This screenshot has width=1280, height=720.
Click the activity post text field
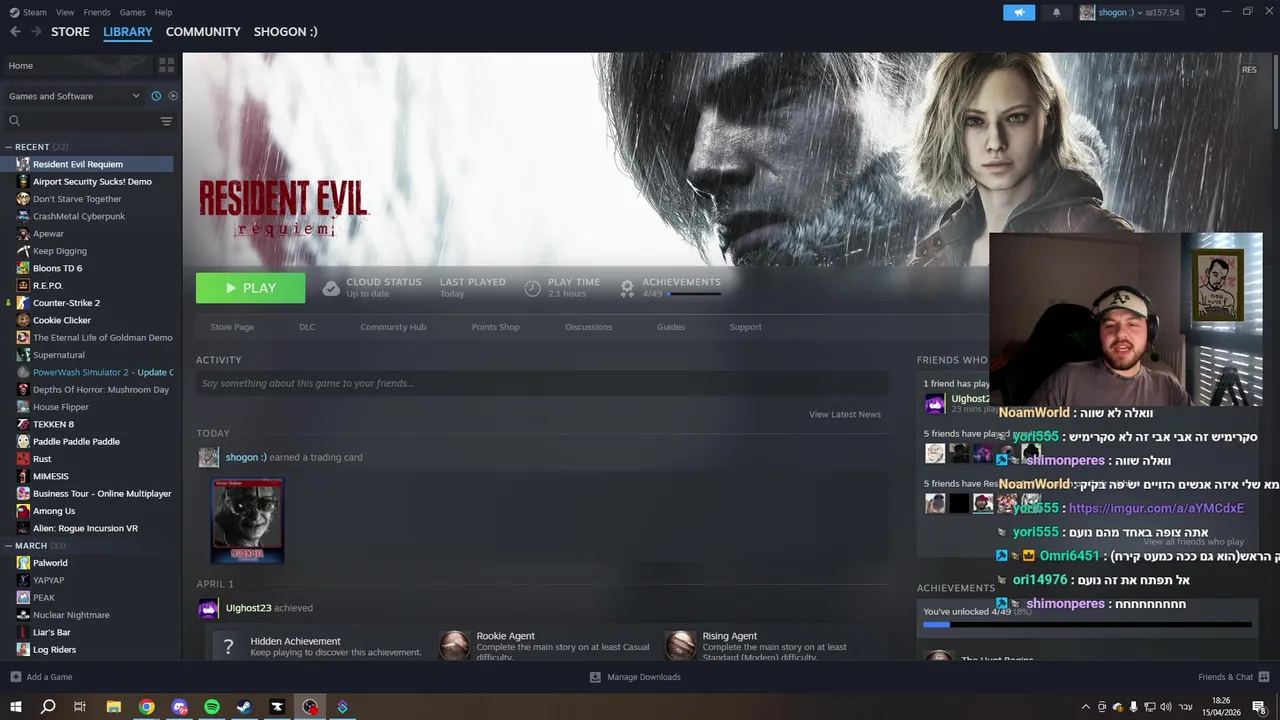point(541,383)
